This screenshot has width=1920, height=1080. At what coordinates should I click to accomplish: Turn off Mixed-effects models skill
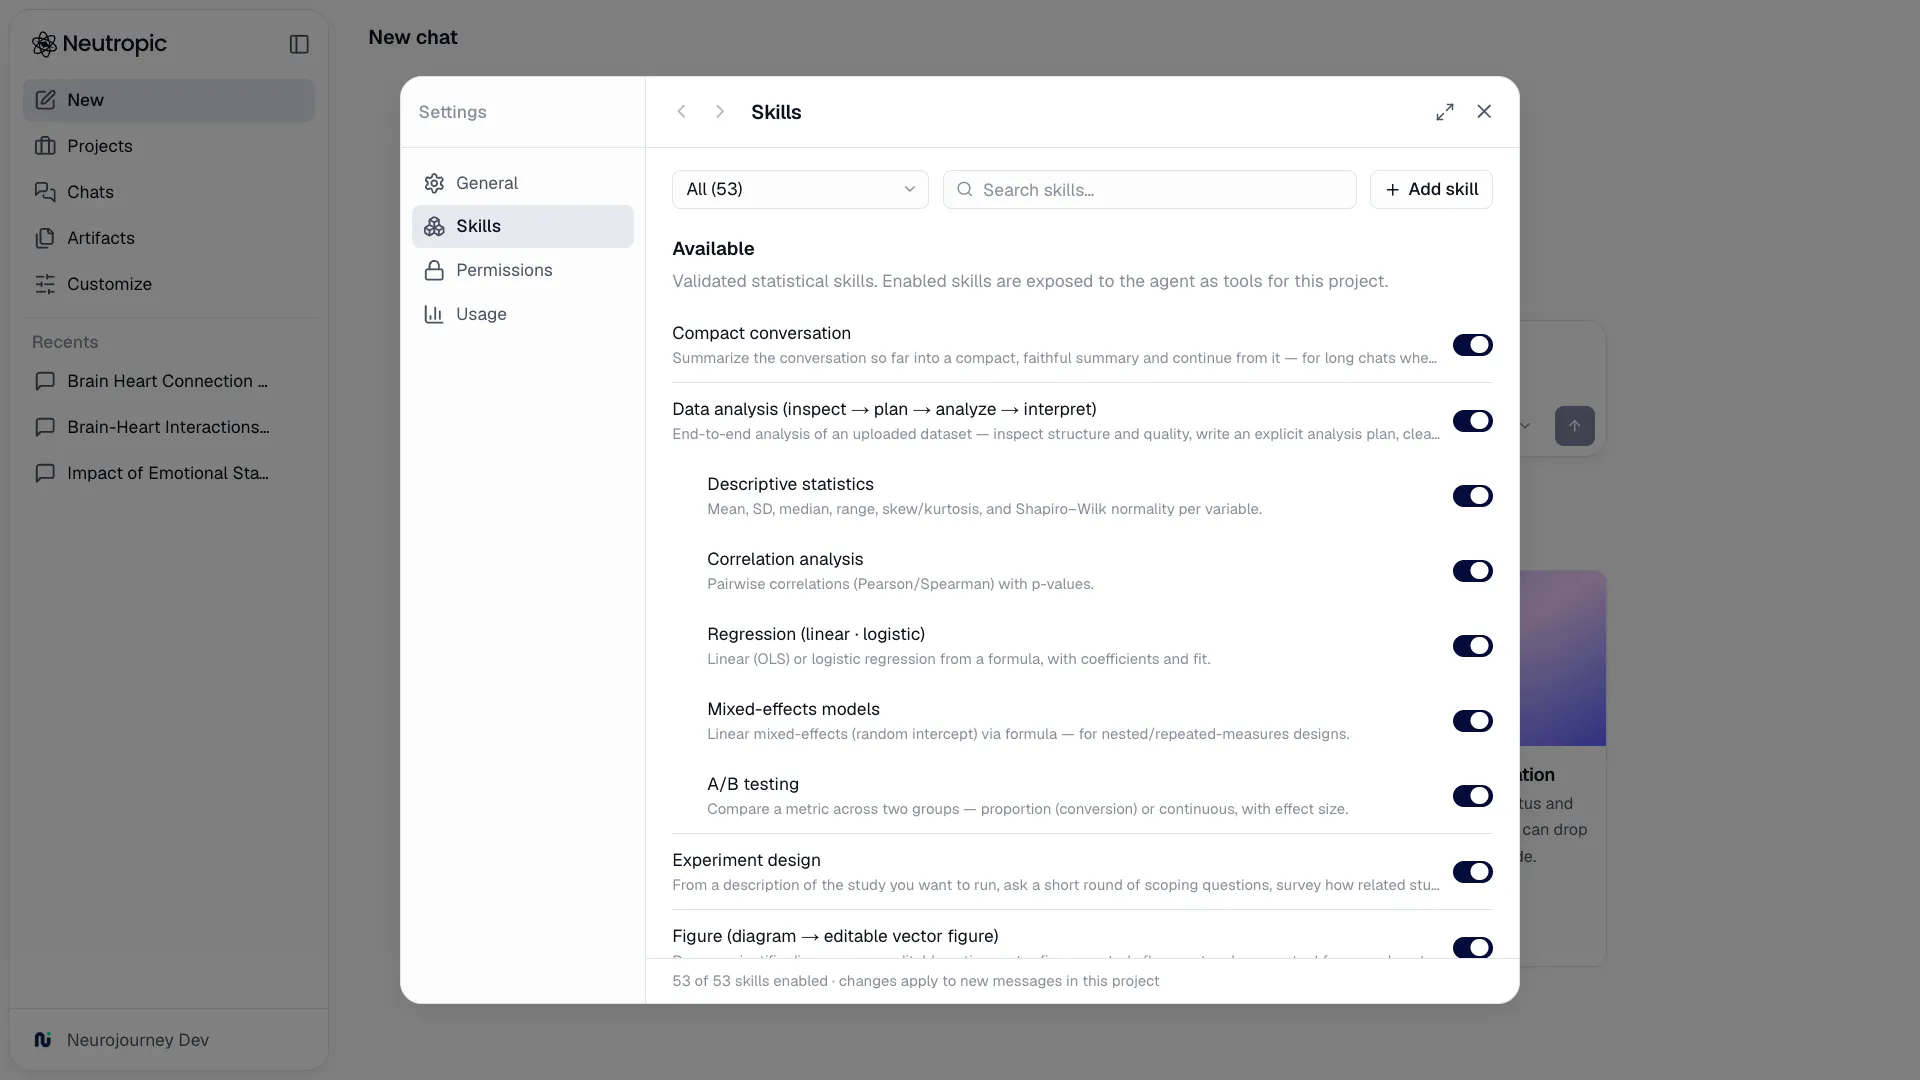pyautogui.click(x=1473, y=721)
